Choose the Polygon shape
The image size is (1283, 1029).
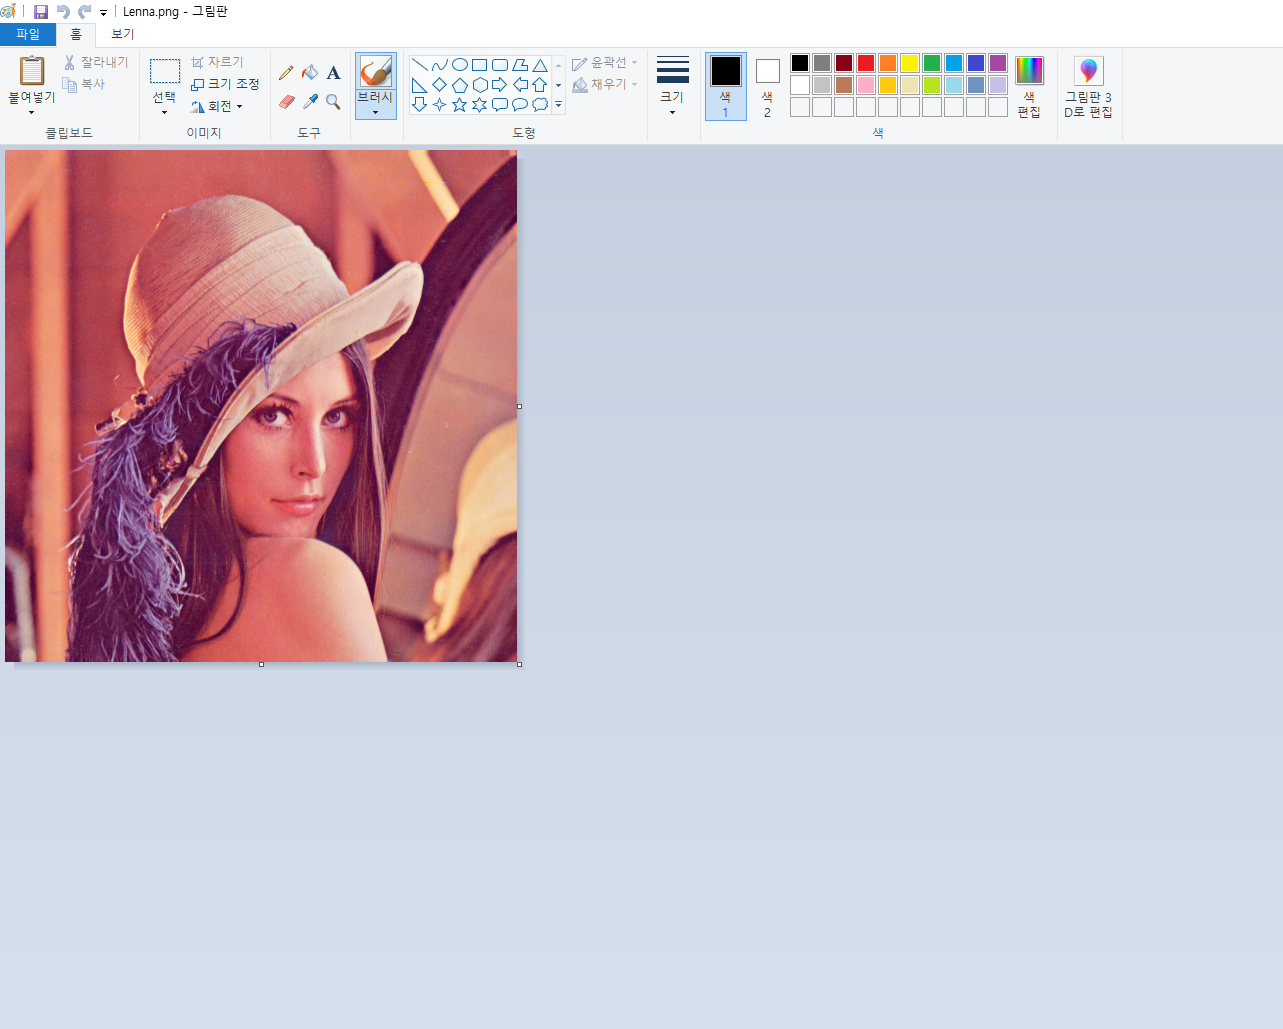tap(520, 65)
